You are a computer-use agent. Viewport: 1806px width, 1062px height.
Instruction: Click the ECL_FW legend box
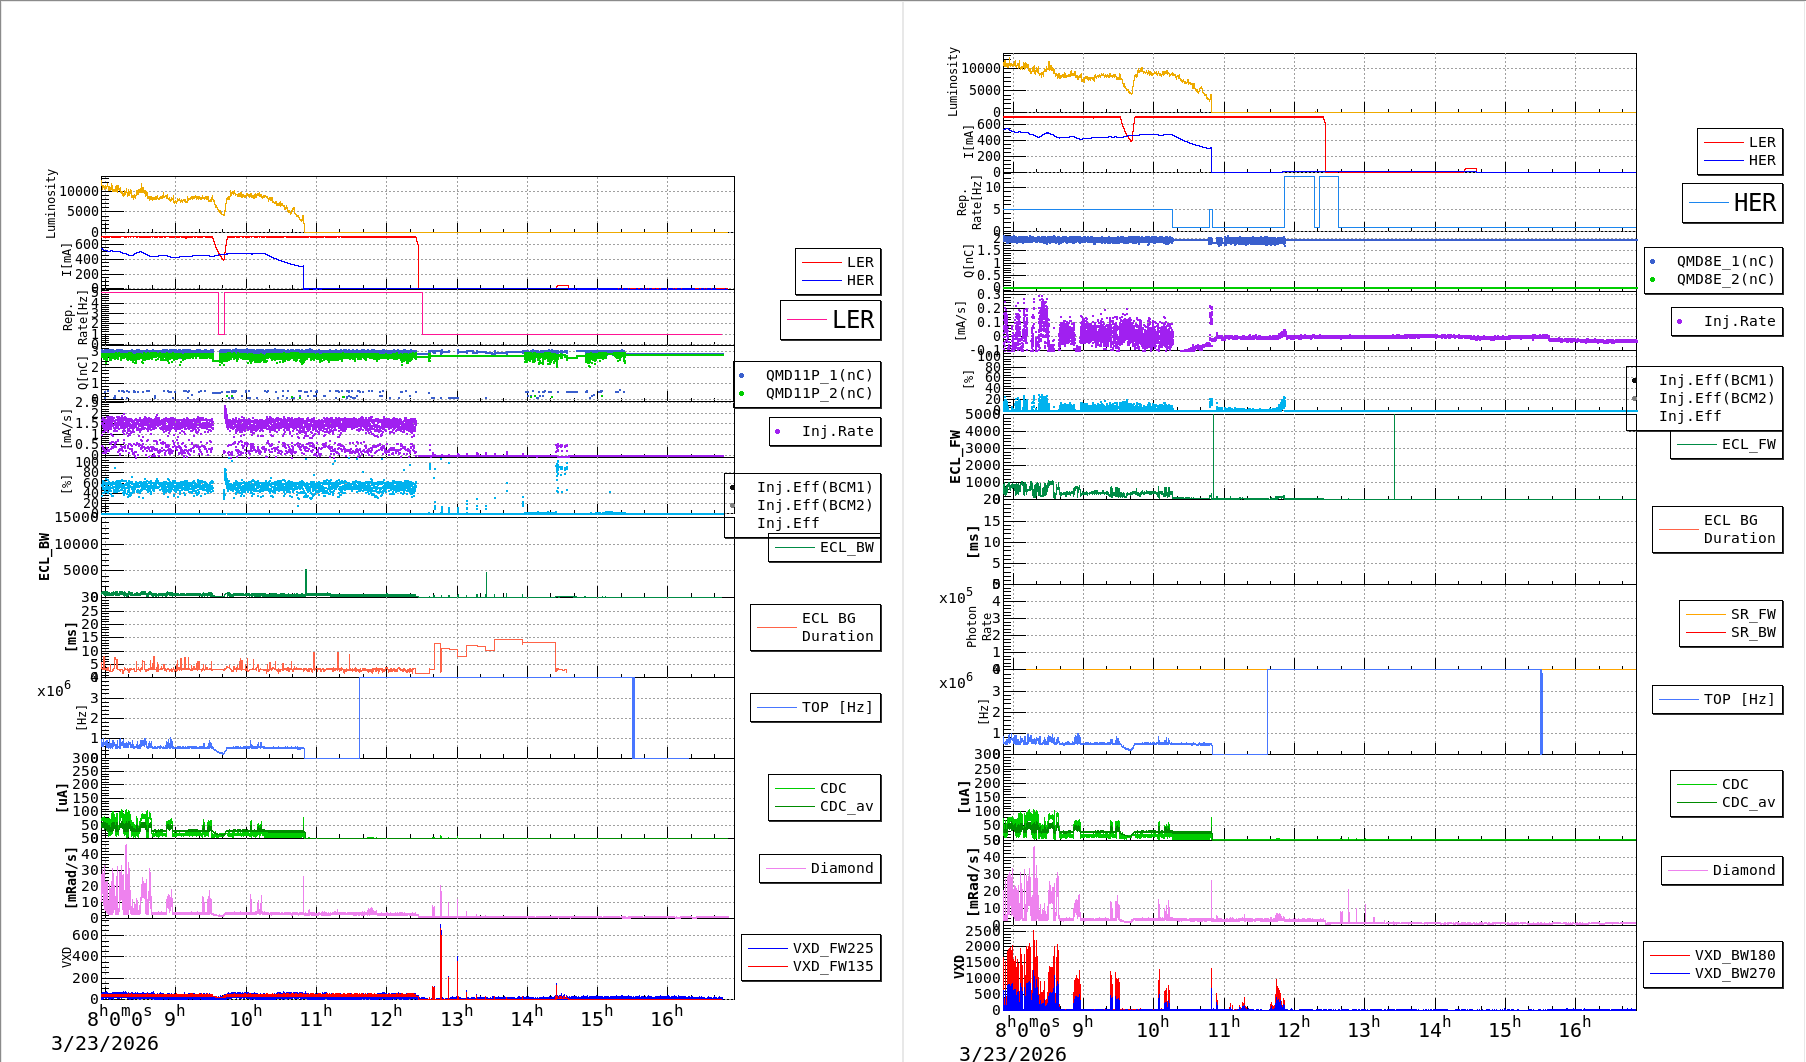pyautogui.click(x=1727, y=444)
